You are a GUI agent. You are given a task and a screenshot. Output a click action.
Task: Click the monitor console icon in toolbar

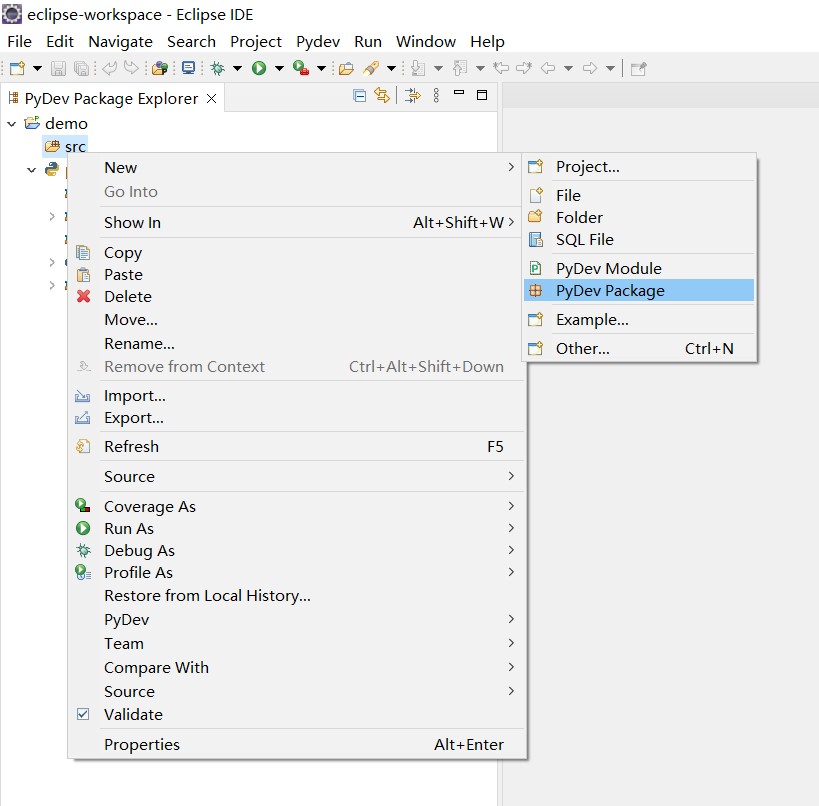pyautogui.click(x=188, y=68)
